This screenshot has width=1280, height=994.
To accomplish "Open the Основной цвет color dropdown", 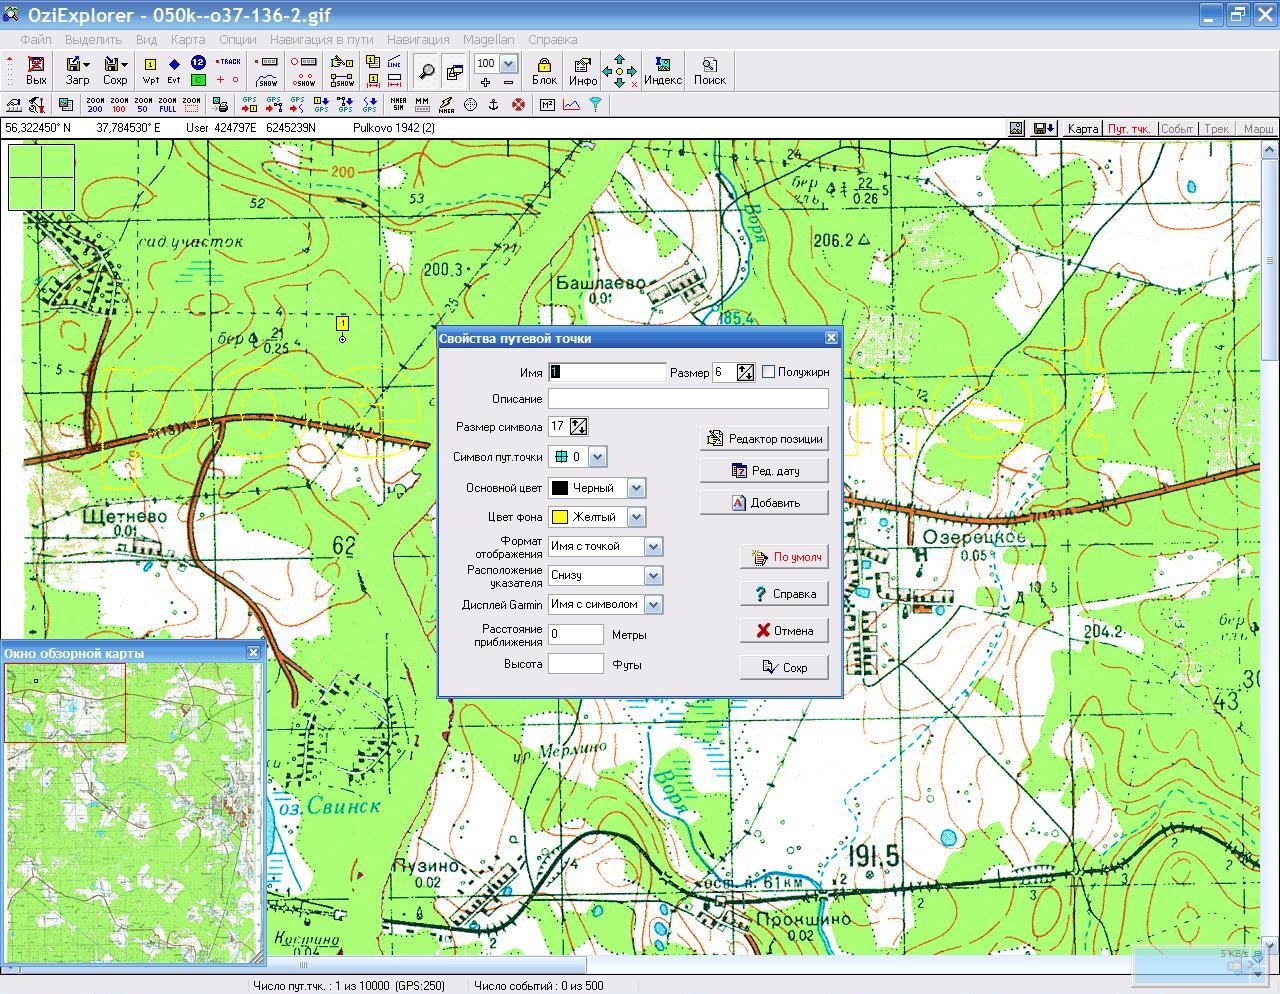I will click(x=636, y=488).
